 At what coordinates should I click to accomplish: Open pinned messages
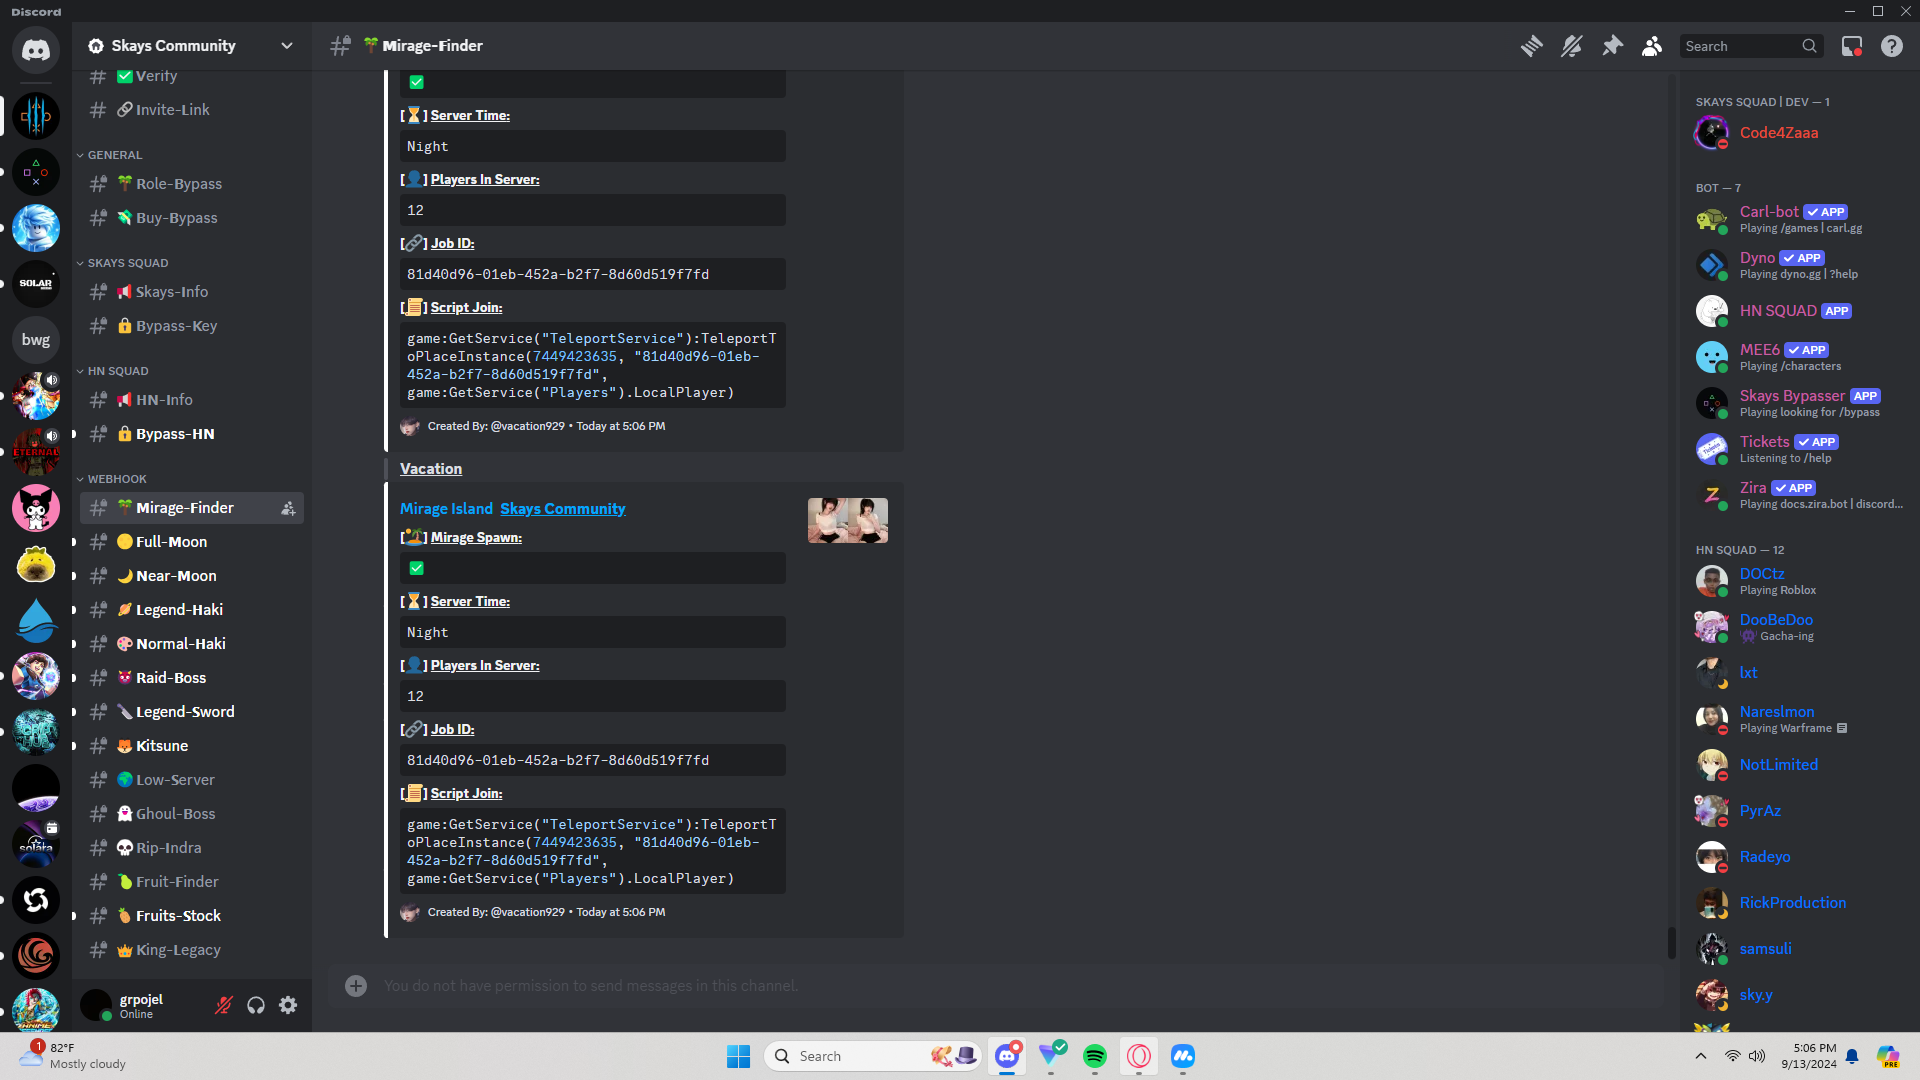tap(1612, 46)
